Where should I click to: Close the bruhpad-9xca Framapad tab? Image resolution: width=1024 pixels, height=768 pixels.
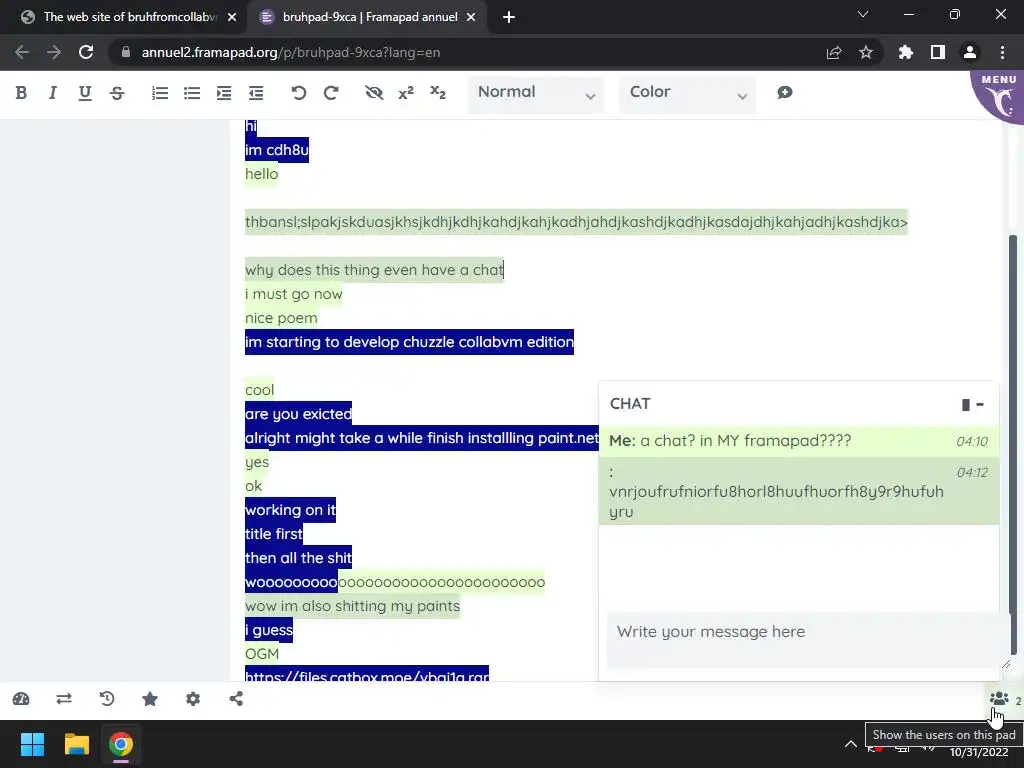[471, 17]
